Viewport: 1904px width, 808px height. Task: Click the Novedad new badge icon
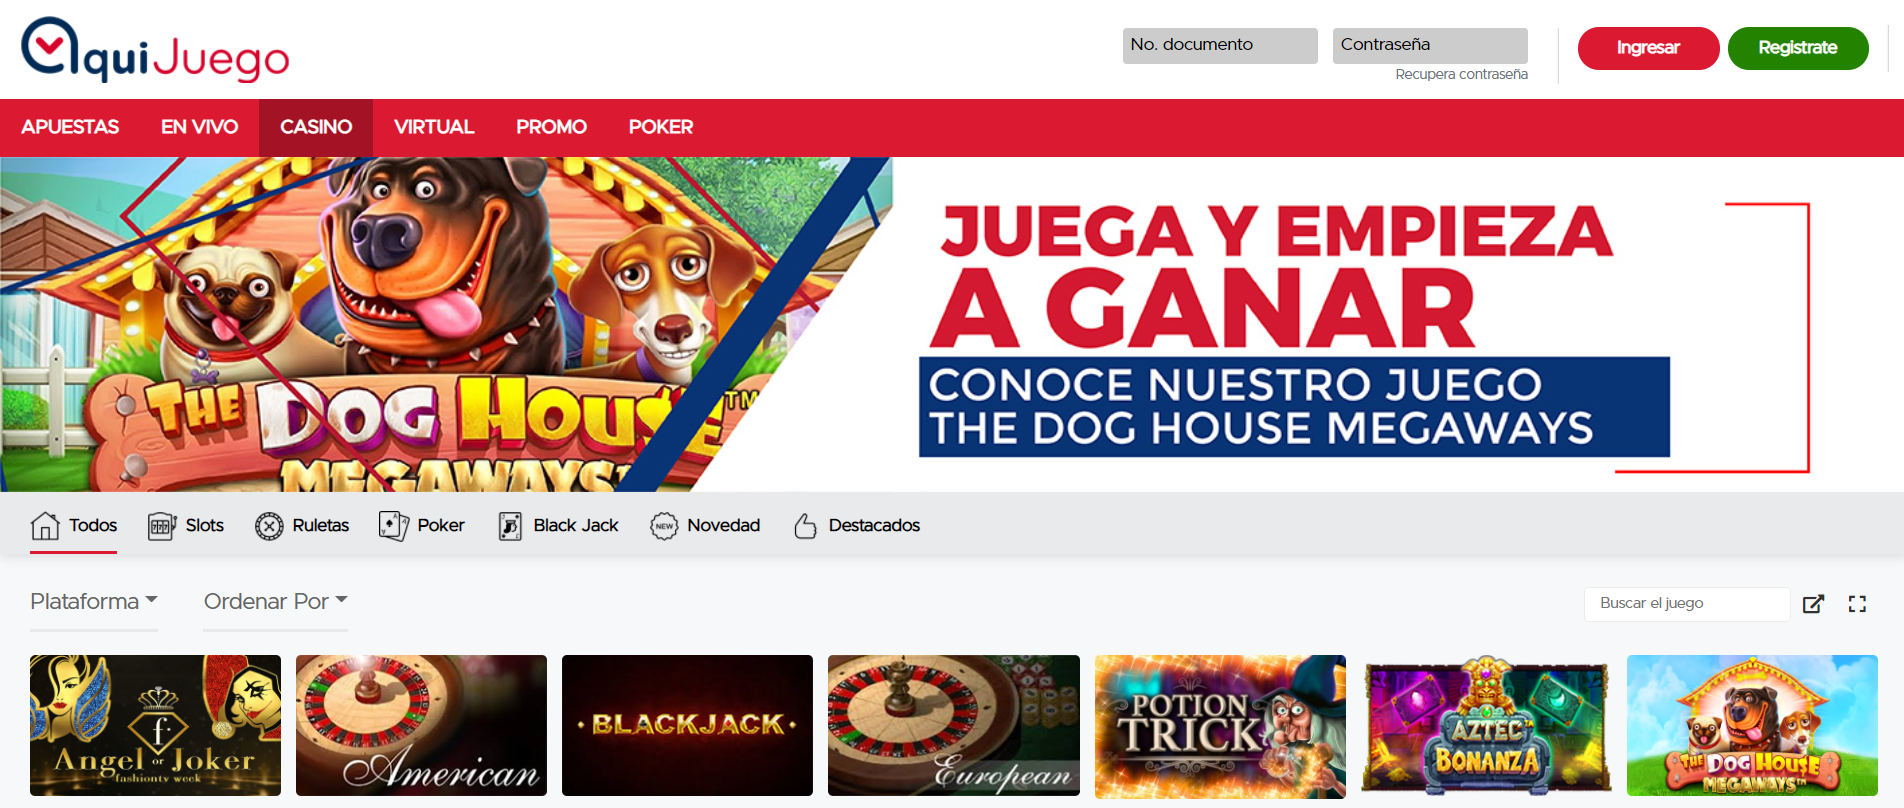pos(664,526)
